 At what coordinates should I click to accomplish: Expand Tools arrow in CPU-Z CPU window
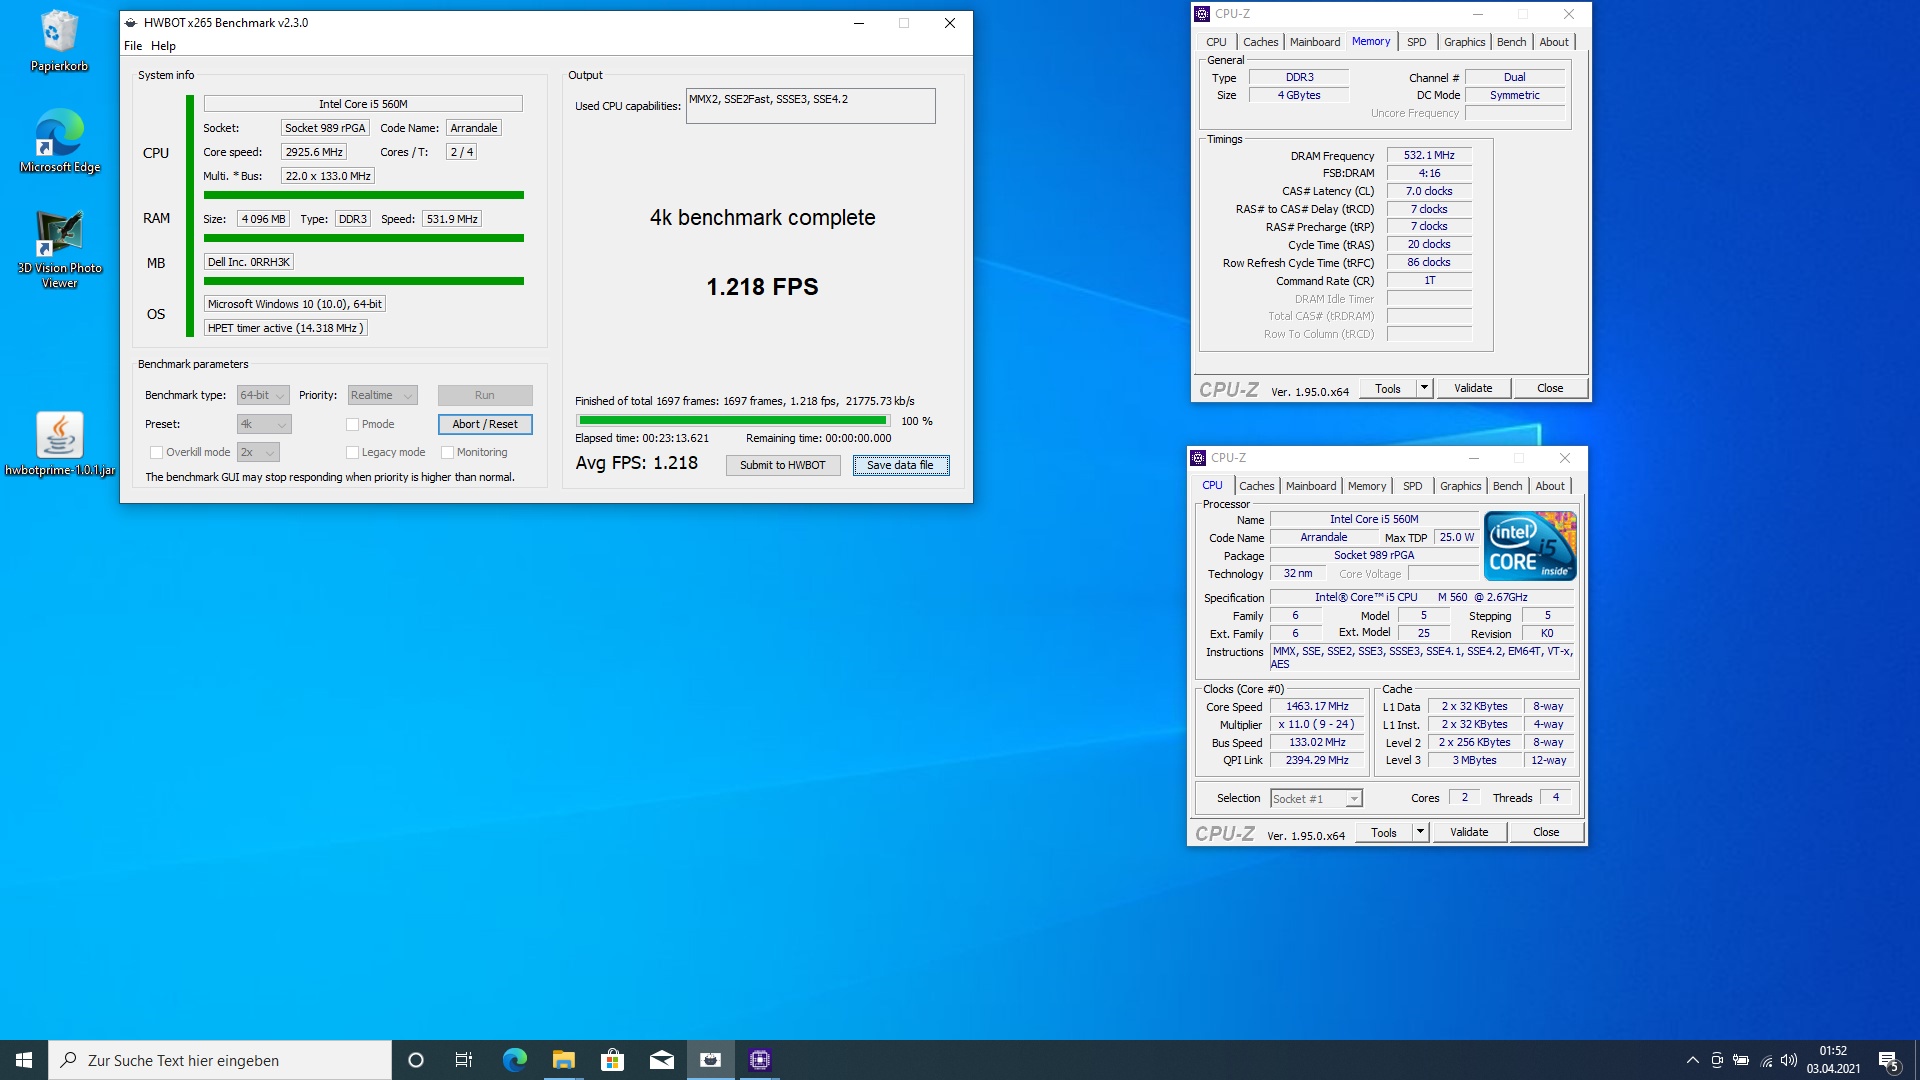pyautogui.click(x=1420, y=832)
